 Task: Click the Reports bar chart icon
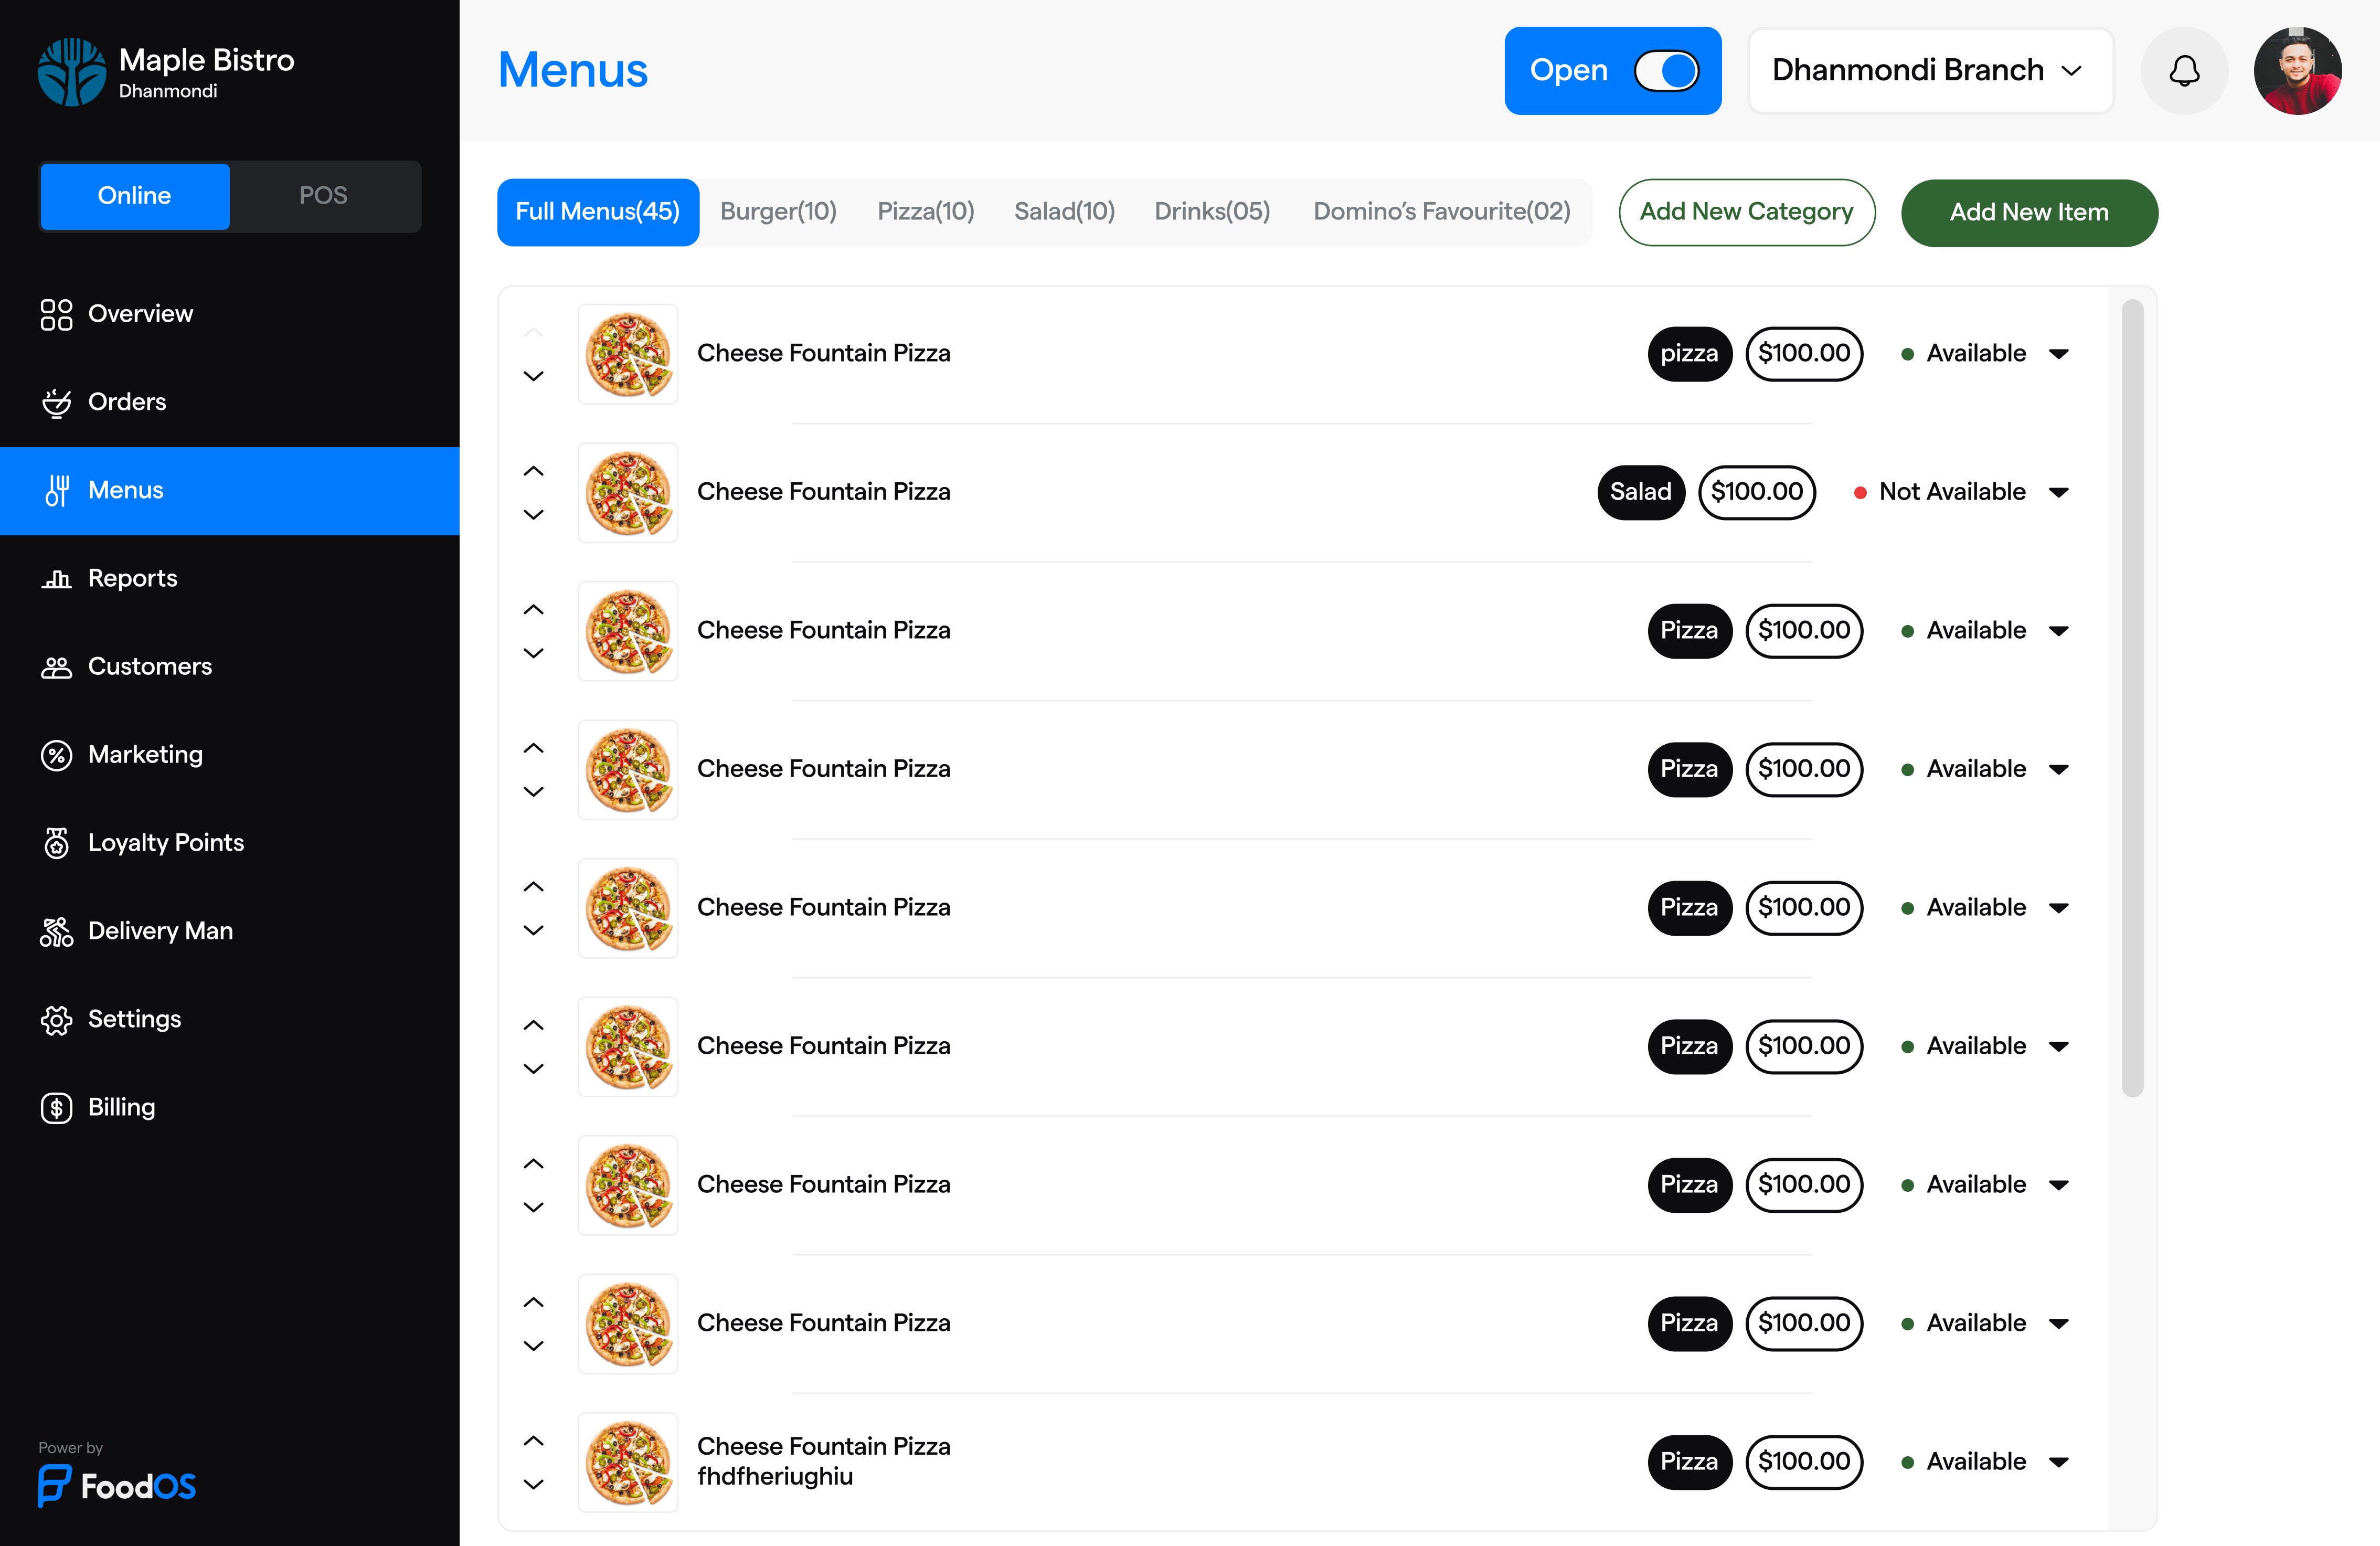click(x=56, y=579)
